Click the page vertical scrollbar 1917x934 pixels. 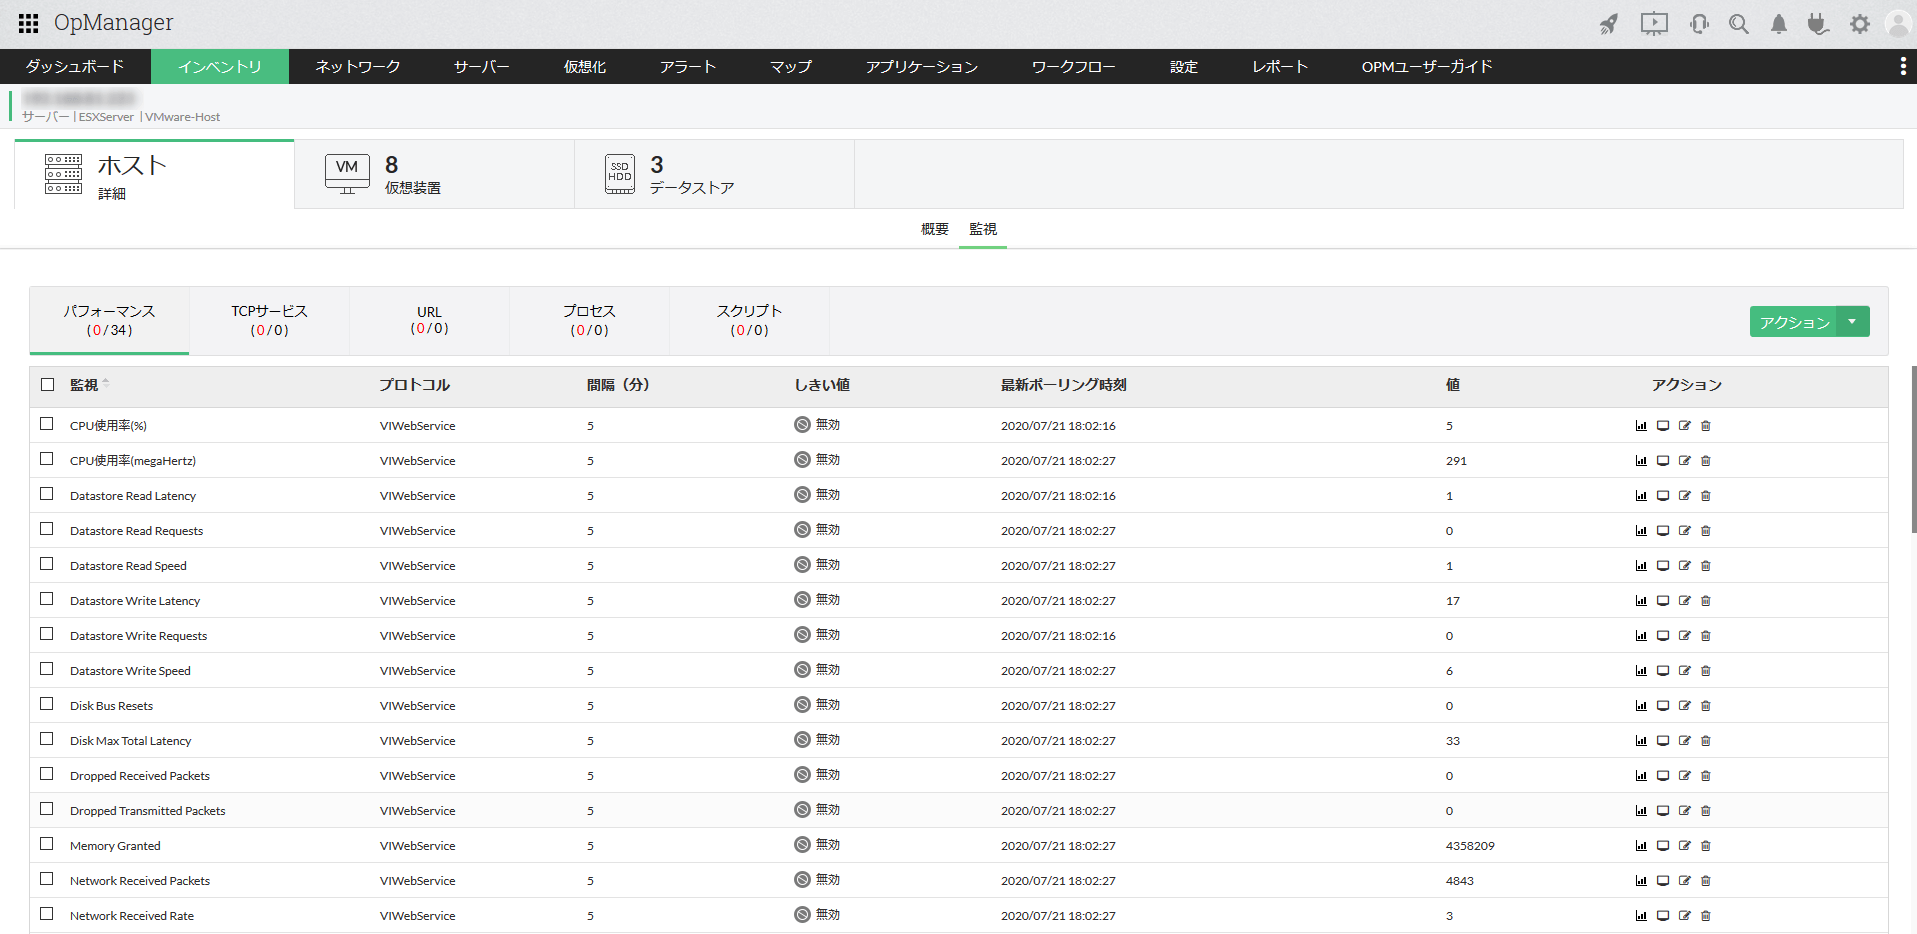coord(1913,450)
